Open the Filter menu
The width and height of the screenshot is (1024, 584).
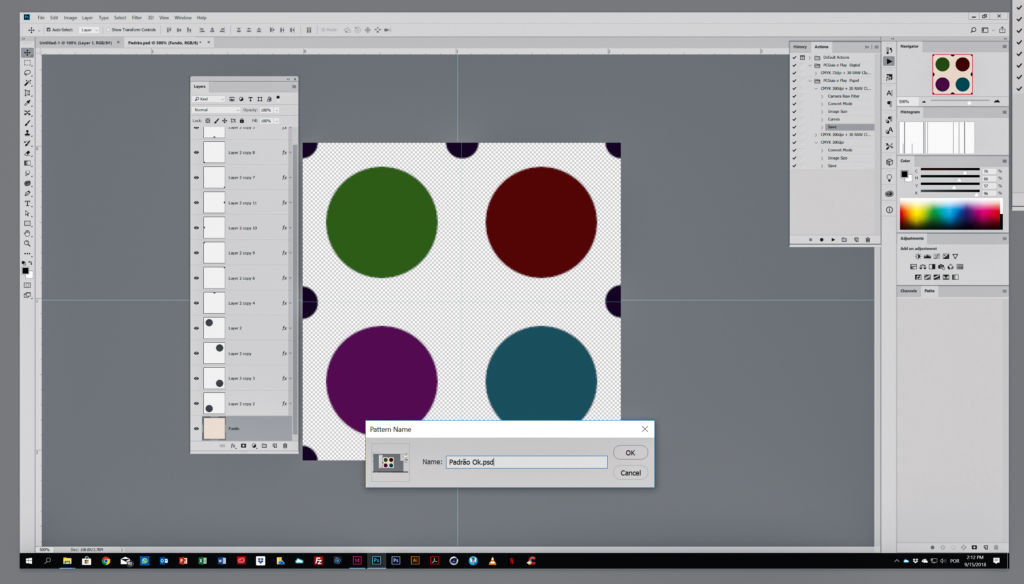pyautogui.click(x=136, y=18)
